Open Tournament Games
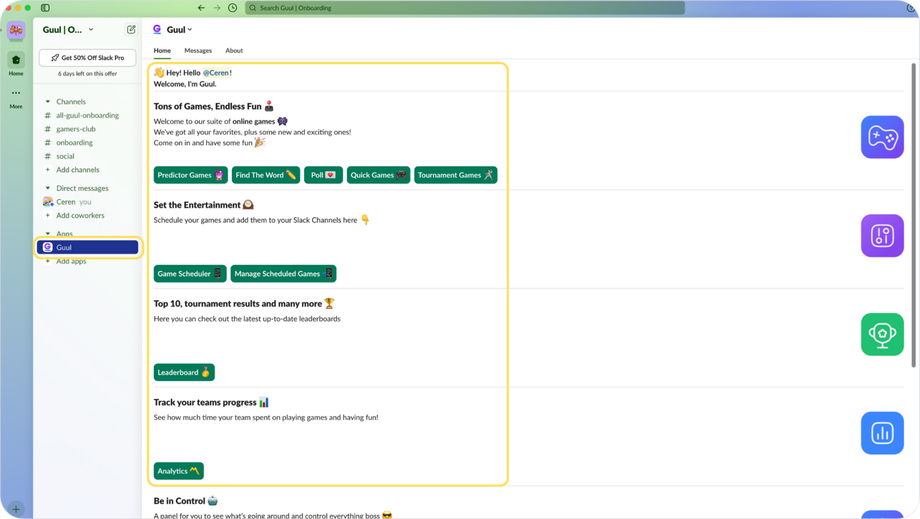 456,175
